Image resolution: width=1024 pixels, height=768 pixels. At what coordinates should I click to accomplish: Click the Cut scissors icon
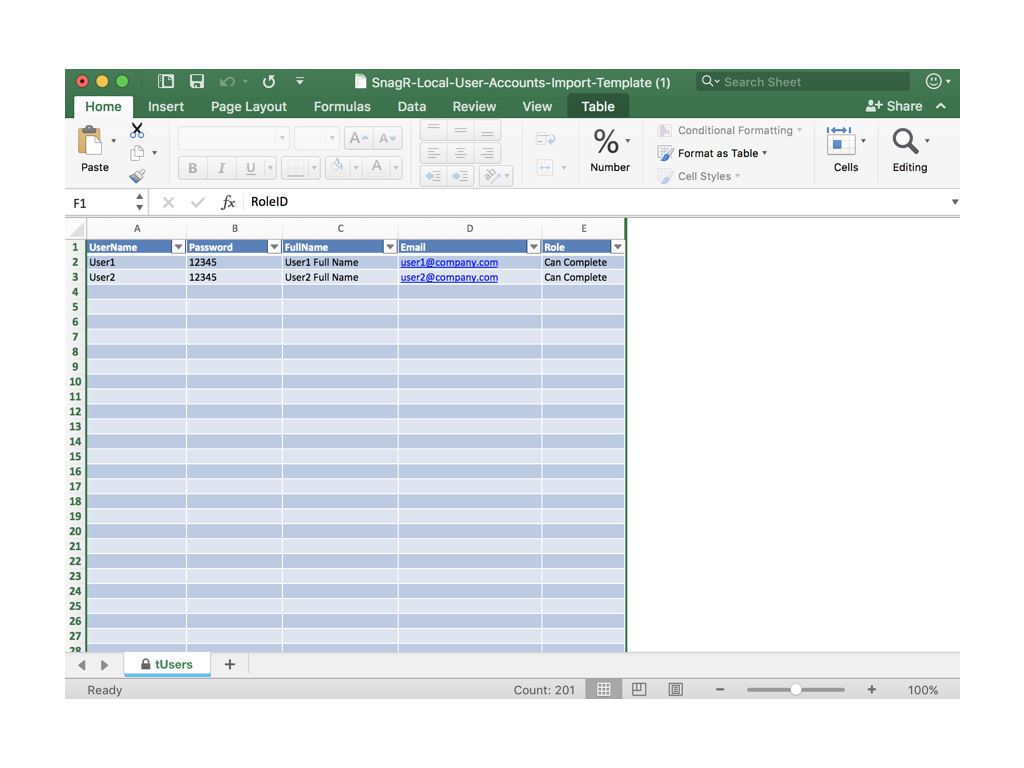pos(136,131)
